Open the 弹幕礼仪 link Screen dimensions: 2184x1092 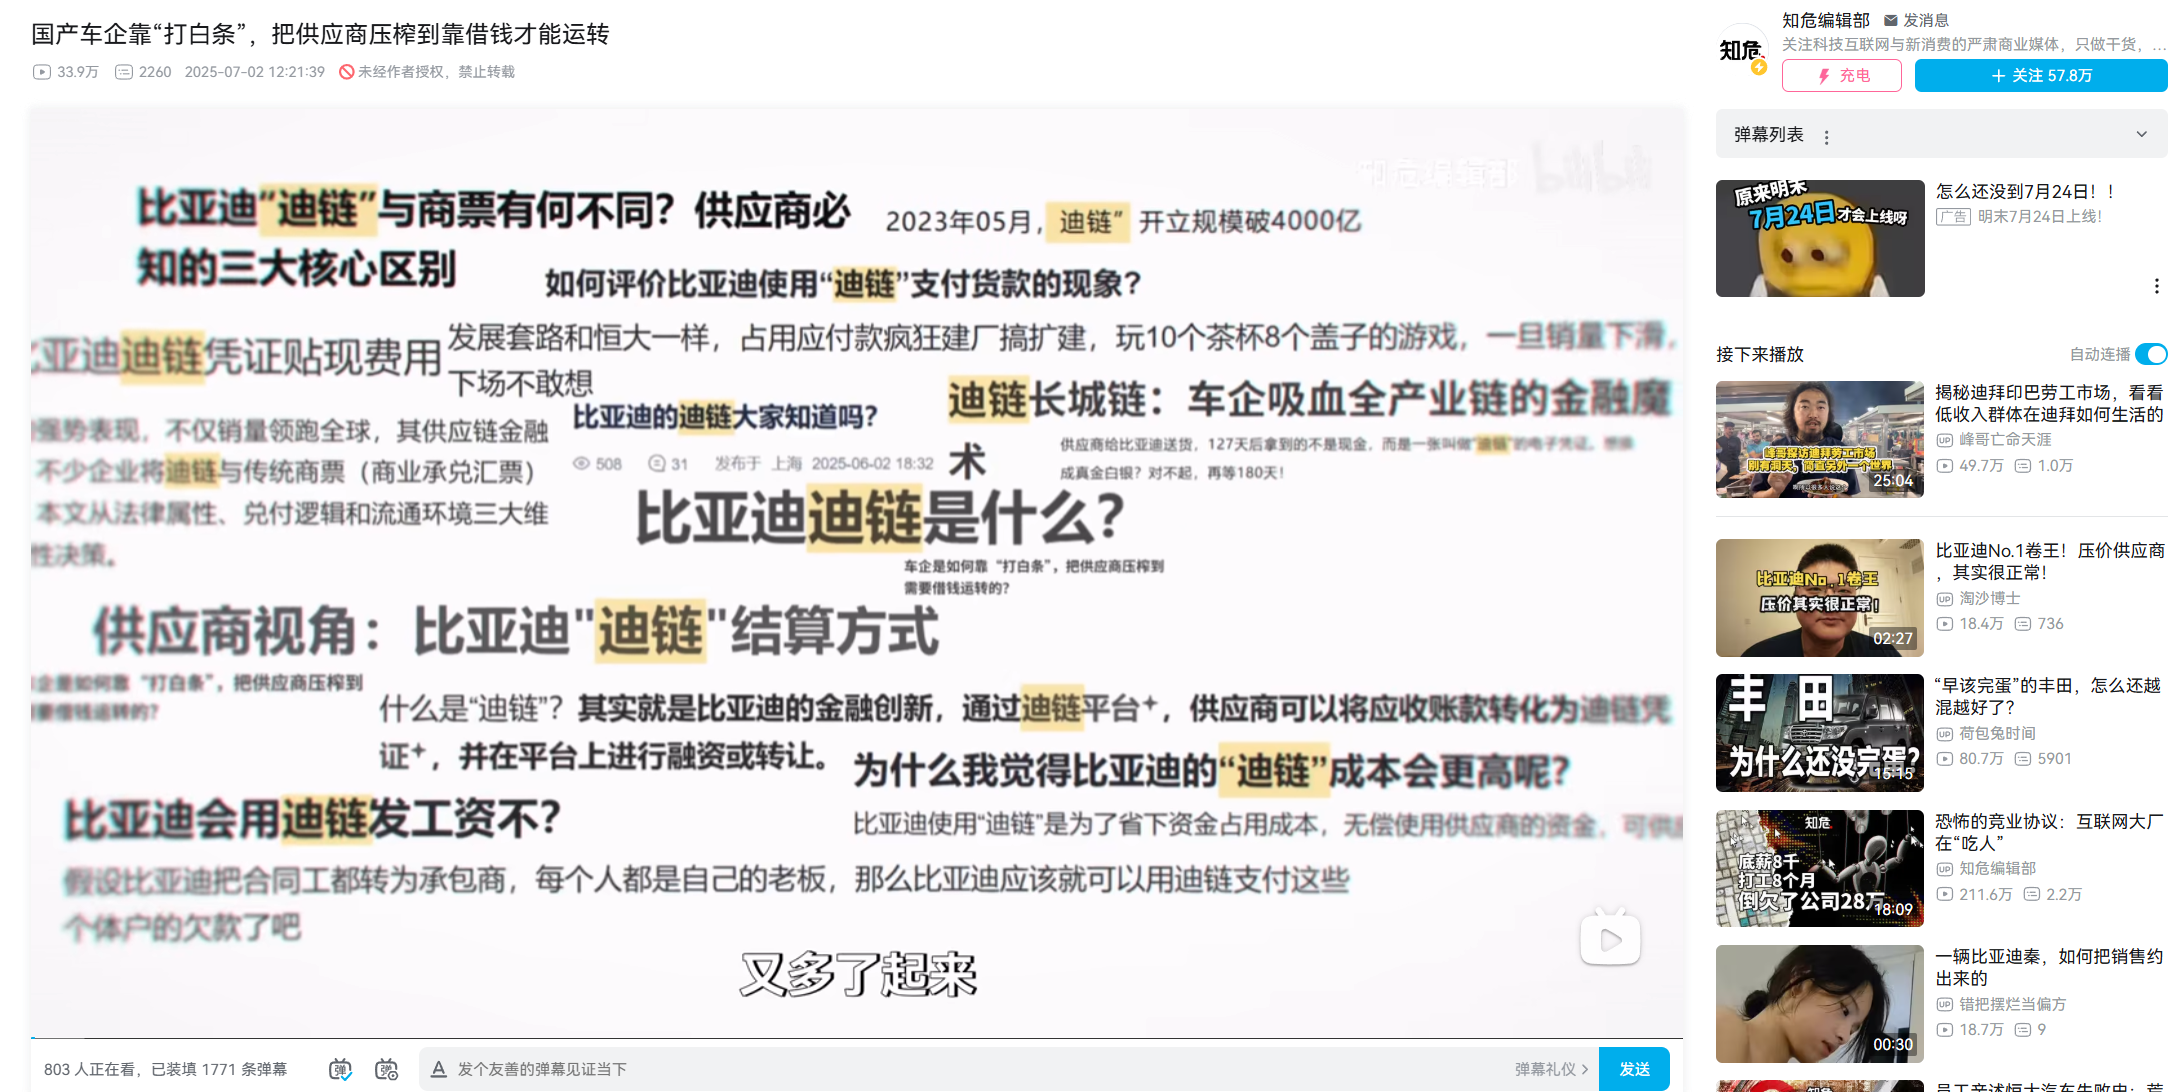1551,1069
